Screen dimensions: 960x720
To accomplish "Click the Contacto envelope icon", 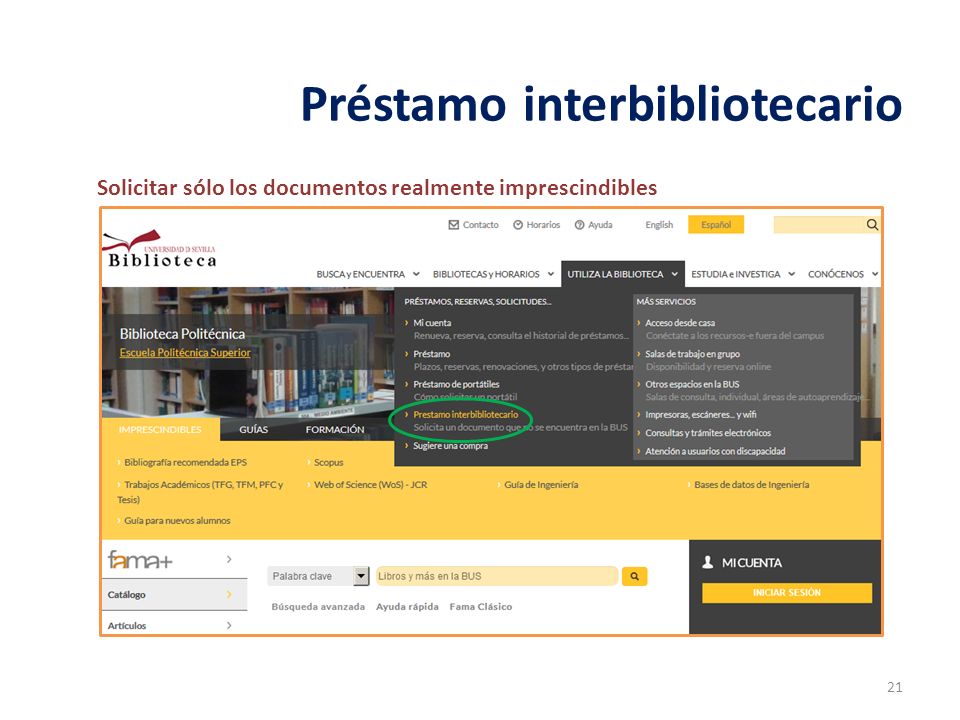I will (454, 225).
